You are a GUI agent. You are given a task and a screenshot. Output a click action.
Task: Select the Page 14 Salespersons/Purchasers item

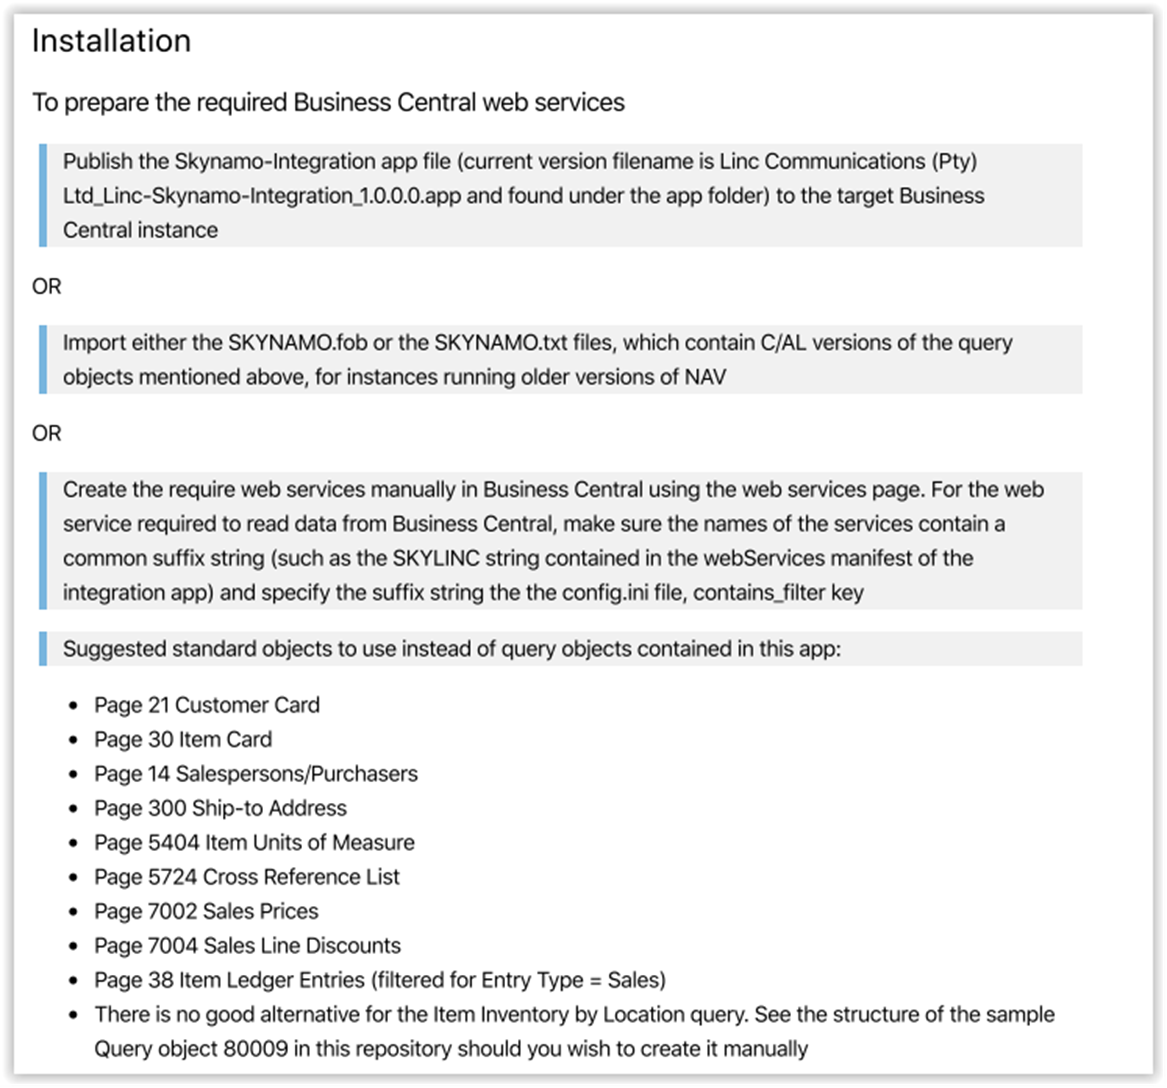256,774
